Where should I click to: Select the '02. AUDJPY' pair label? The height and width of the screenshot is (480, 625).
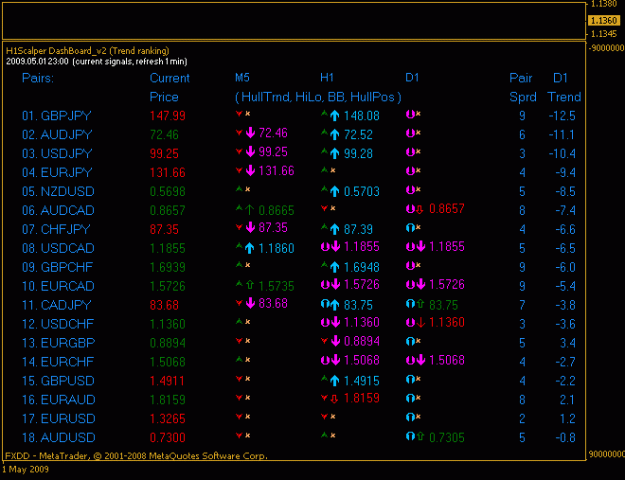click(x=57, y=135)
